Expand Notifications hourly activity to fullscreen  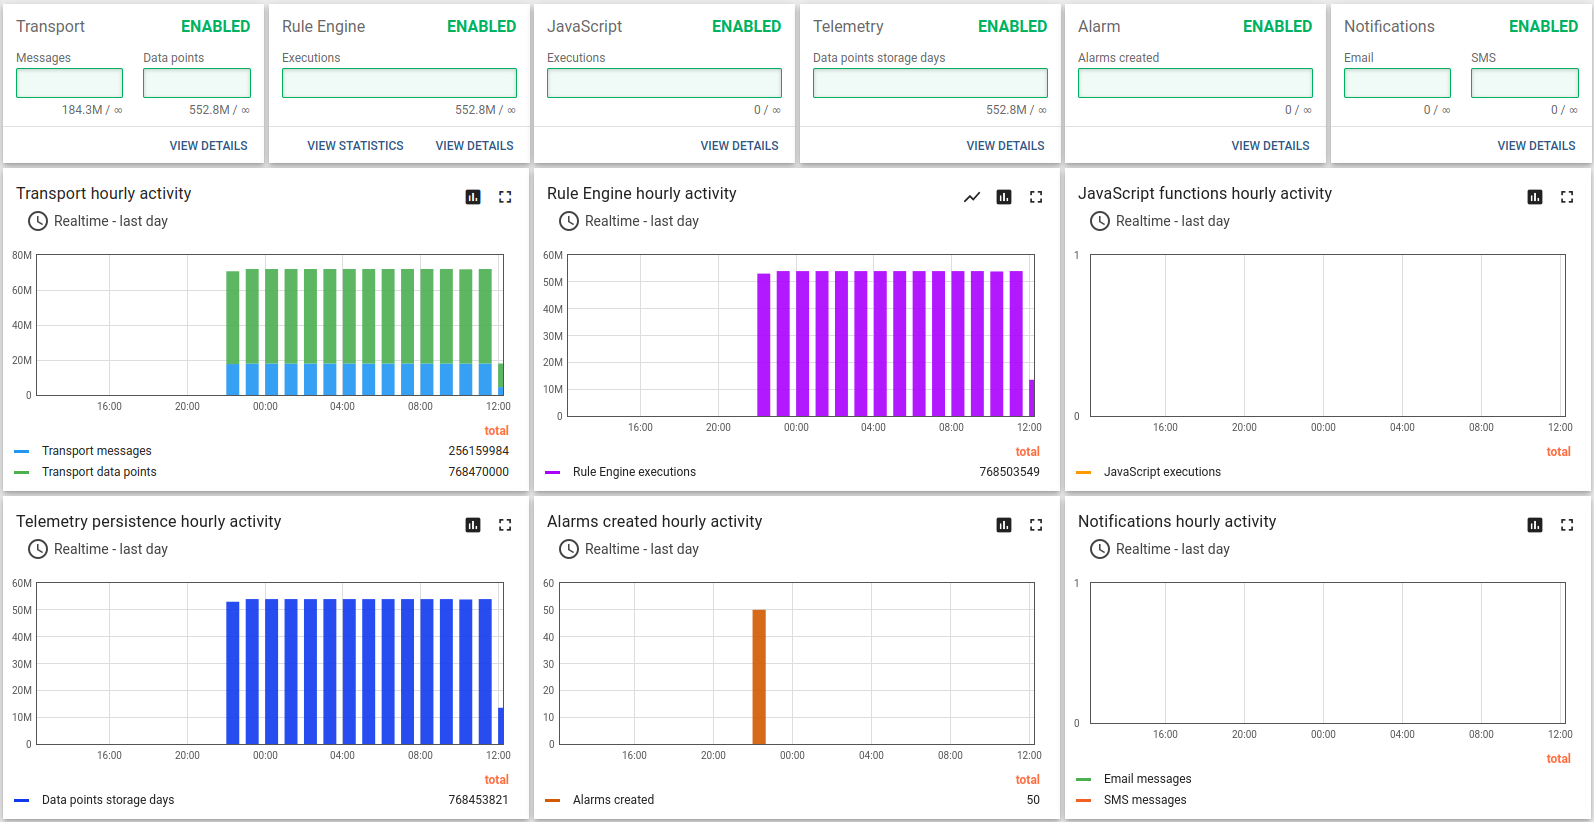click(x=1567, y=525)
